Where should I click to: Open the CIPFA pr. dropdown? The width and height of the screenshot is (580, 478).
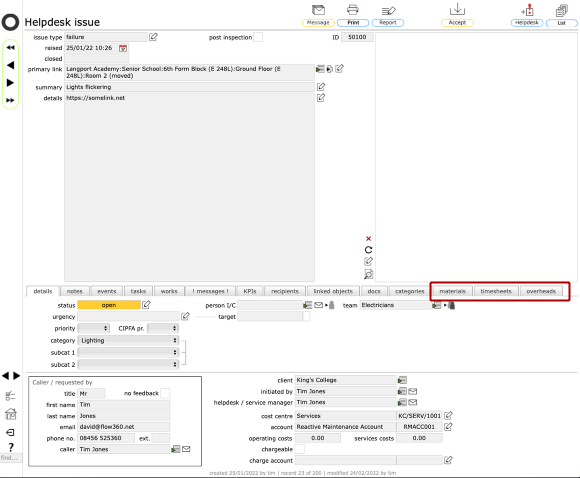click(x=163, y=328)
